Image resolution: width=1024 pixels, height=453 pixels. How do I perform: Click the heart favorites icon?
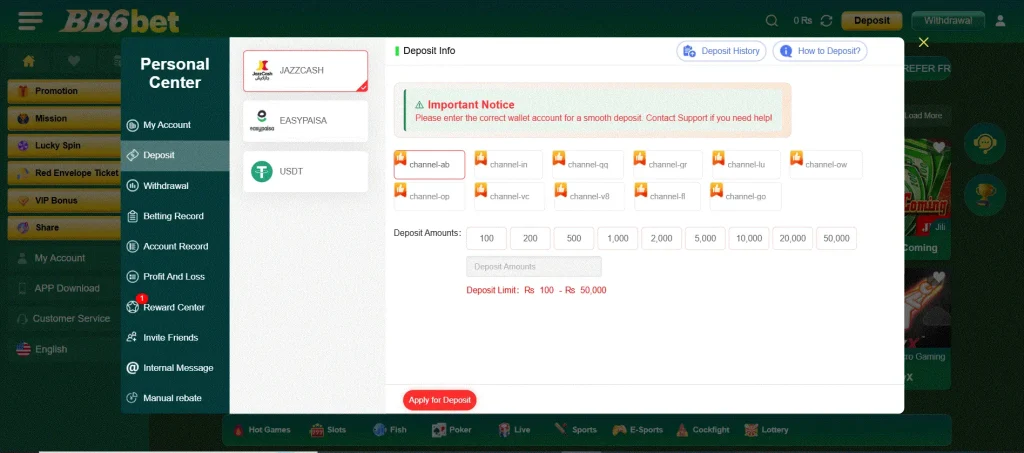coord(74,61)
